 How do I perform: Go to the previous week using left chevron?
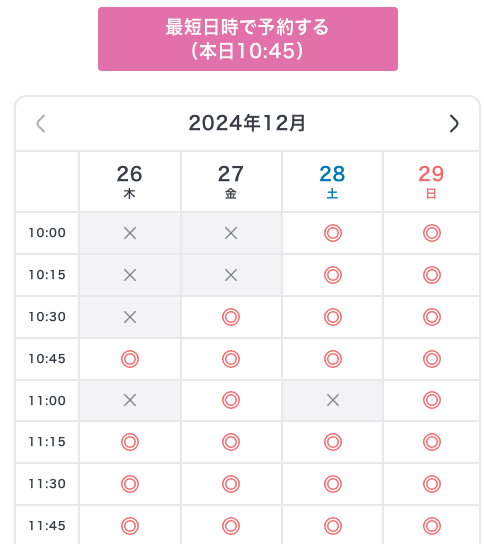41,124
